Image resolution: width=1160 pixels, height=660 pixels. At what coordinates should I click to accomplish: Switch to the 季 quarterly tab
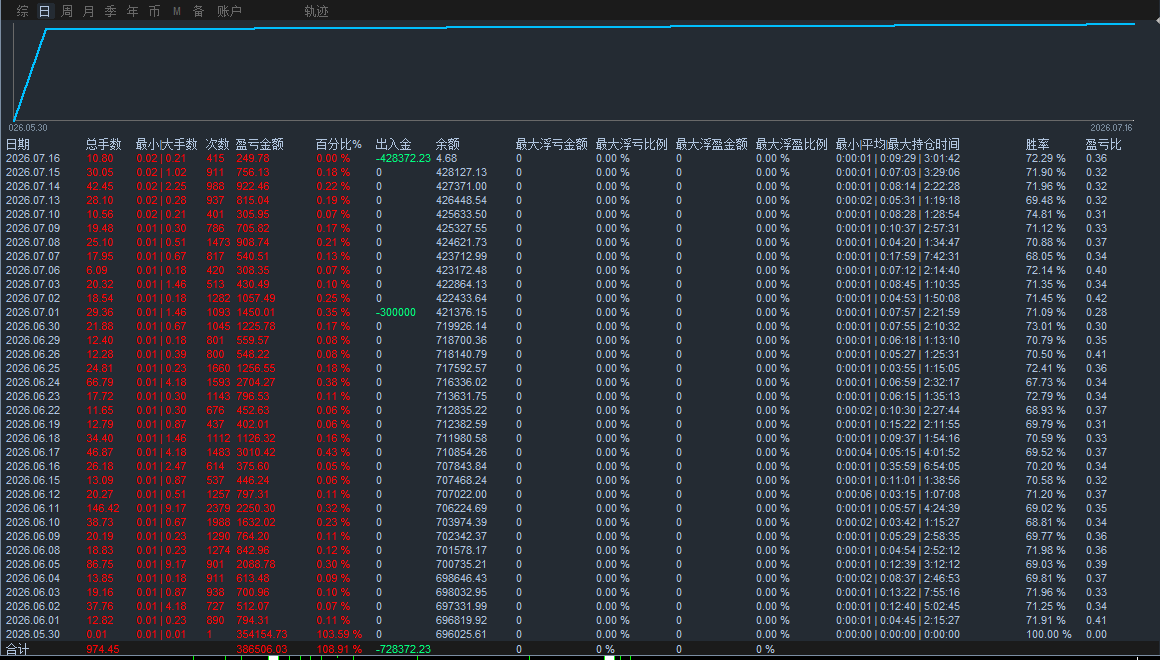111,11
